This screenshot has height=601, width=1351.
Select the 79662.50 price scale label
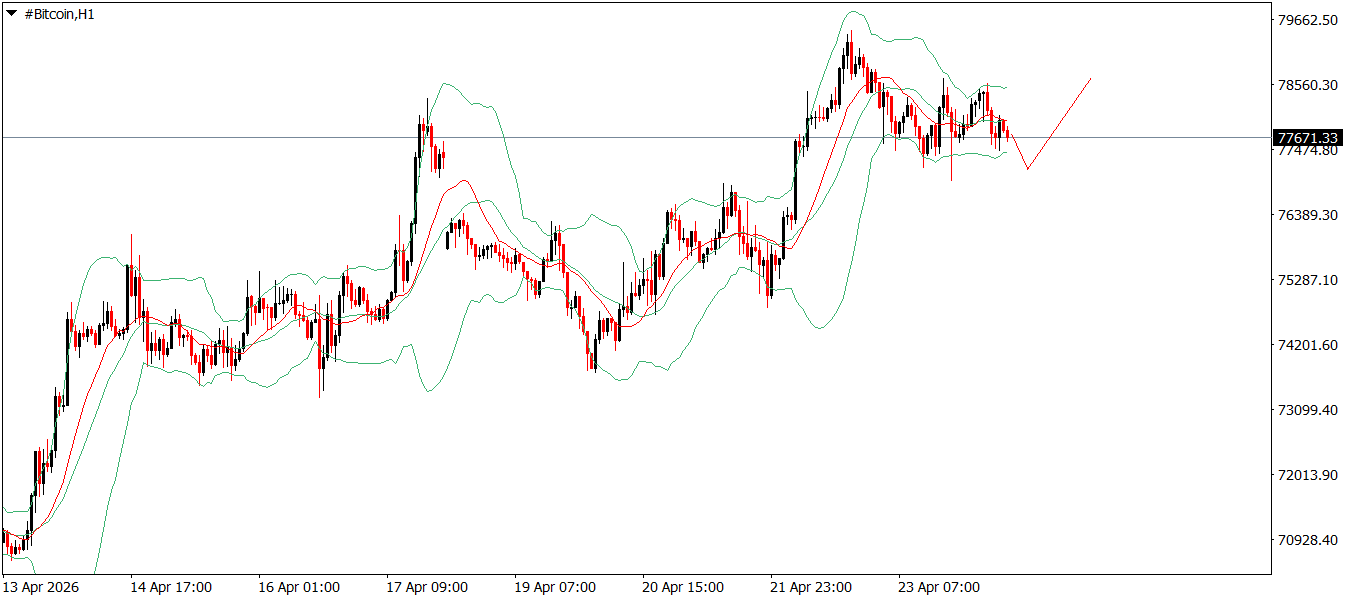coord(1308,20)
